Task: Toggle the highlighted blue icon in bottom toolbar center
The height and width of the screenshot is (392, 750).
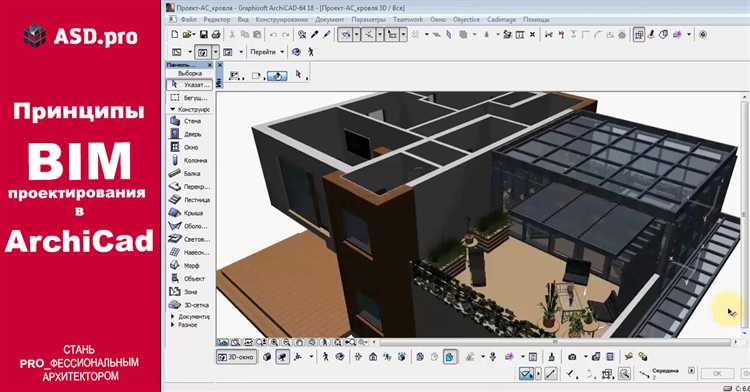Action: [x=450, y=357]
